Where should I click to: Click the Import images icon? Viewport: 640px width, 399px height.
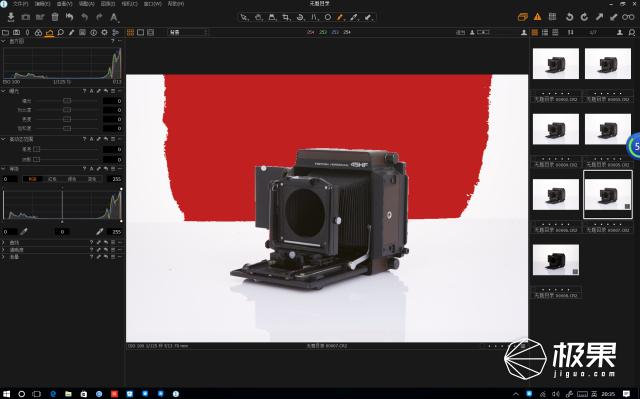tap(11, 17)
